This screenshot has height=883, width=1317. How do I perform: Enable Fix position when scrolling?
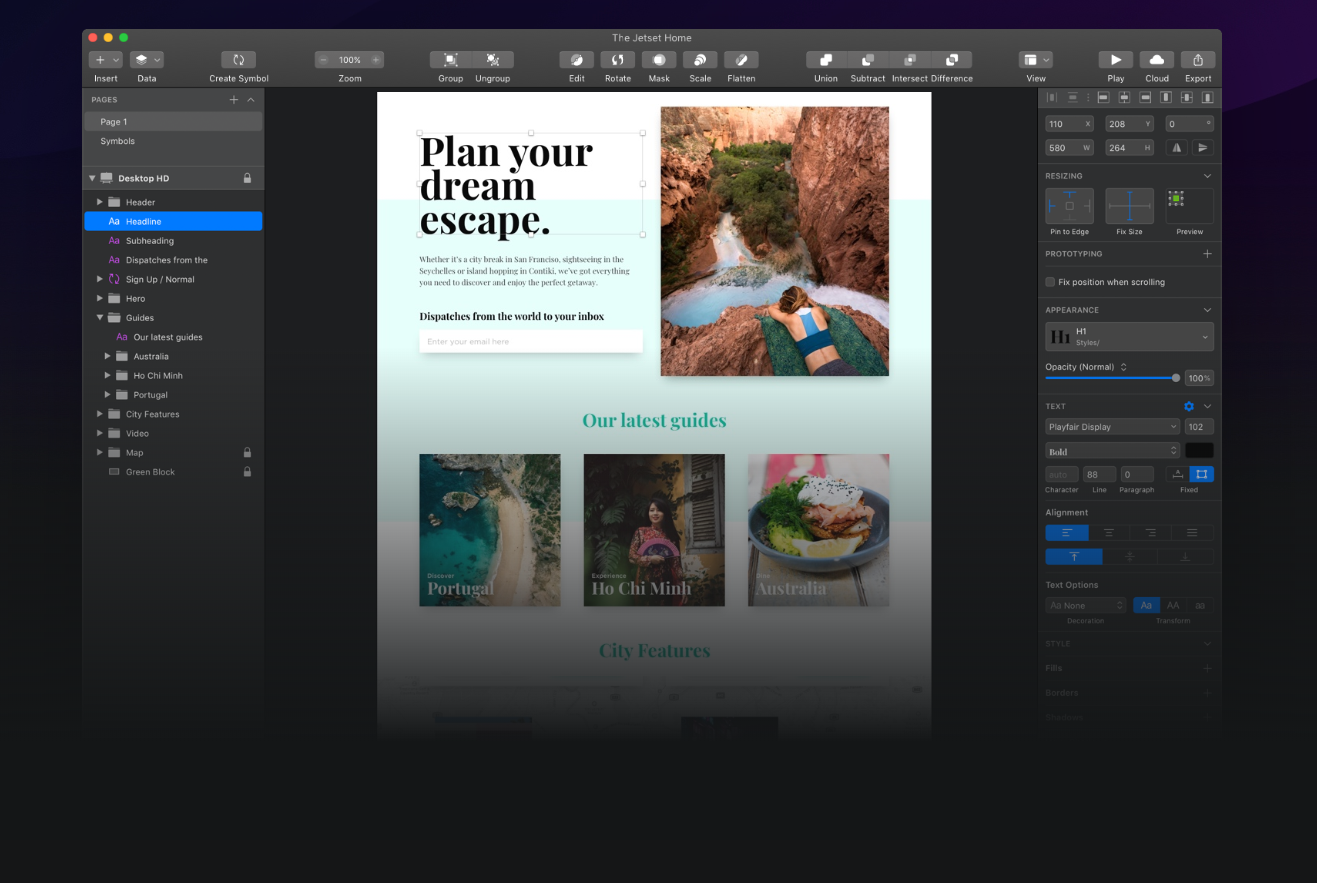click(x=1050, y=282)
